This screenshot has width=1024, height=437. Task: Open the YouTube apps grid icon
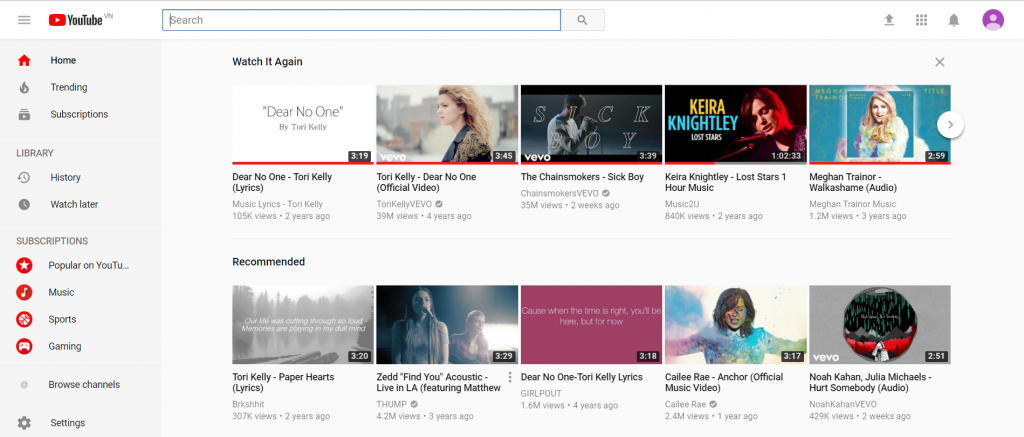click(x=921, y=20)
